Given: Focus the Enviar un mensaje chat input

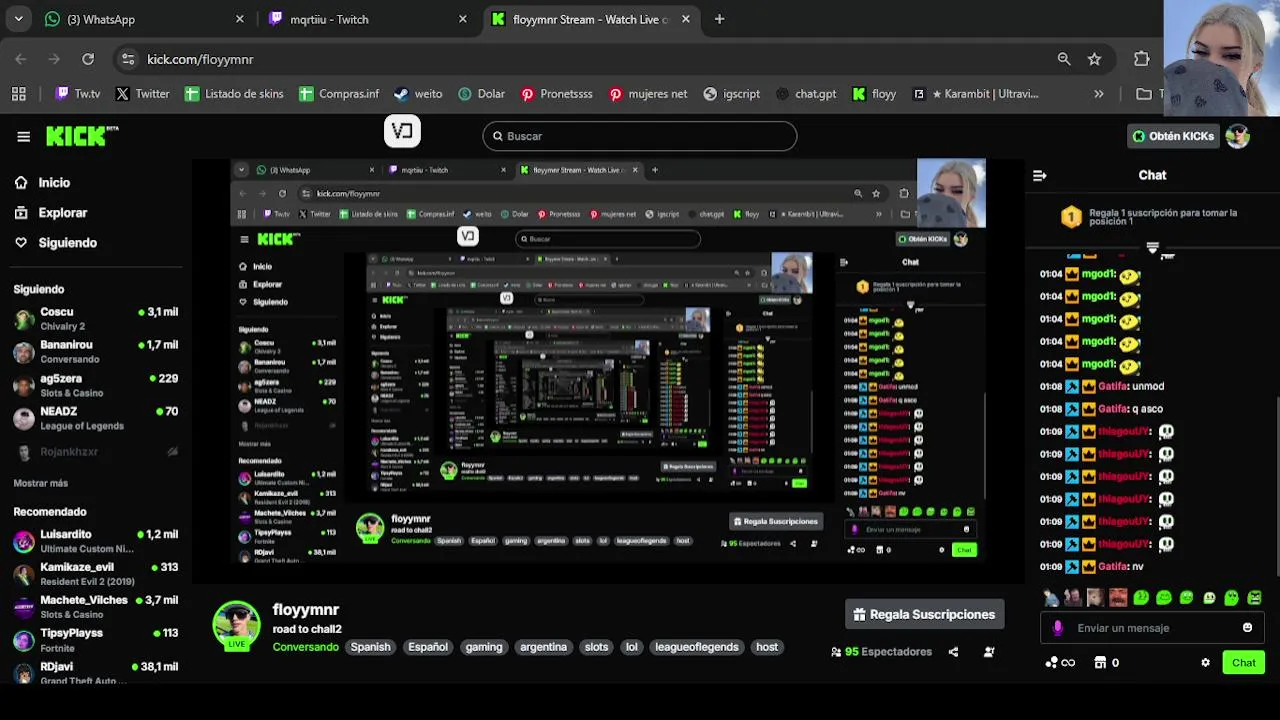Looking at the screenshot, I should click(1150, 628).
